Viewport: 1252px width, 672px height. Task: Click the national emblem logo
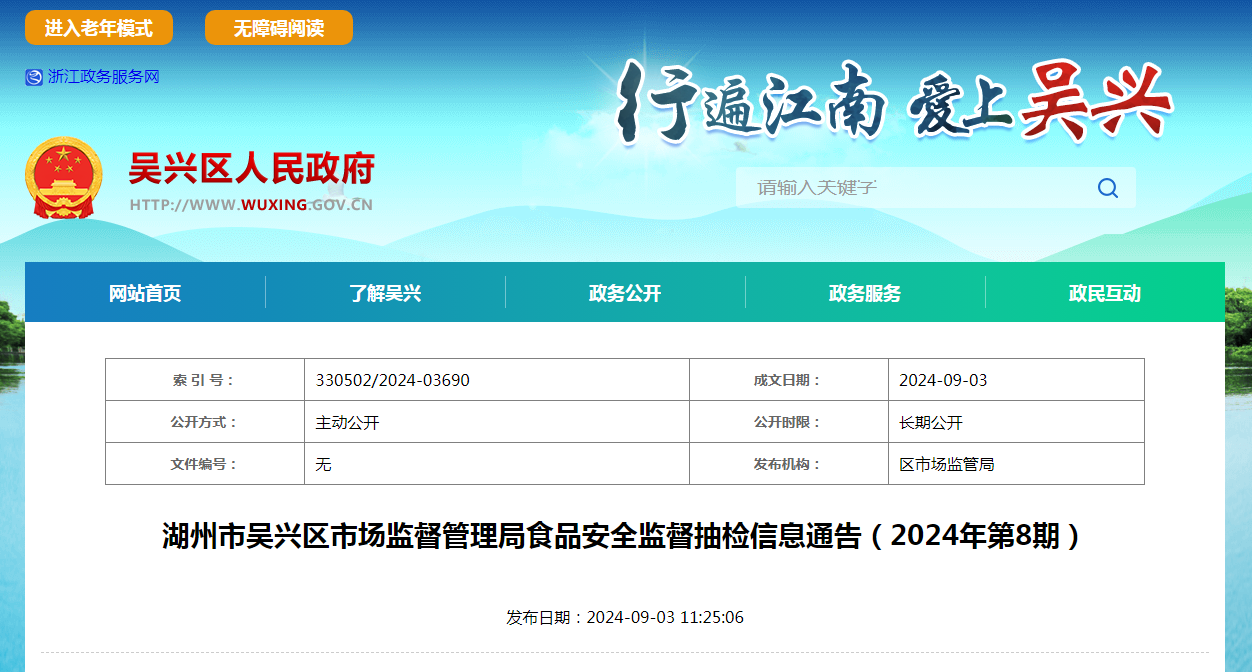(63, 179)
